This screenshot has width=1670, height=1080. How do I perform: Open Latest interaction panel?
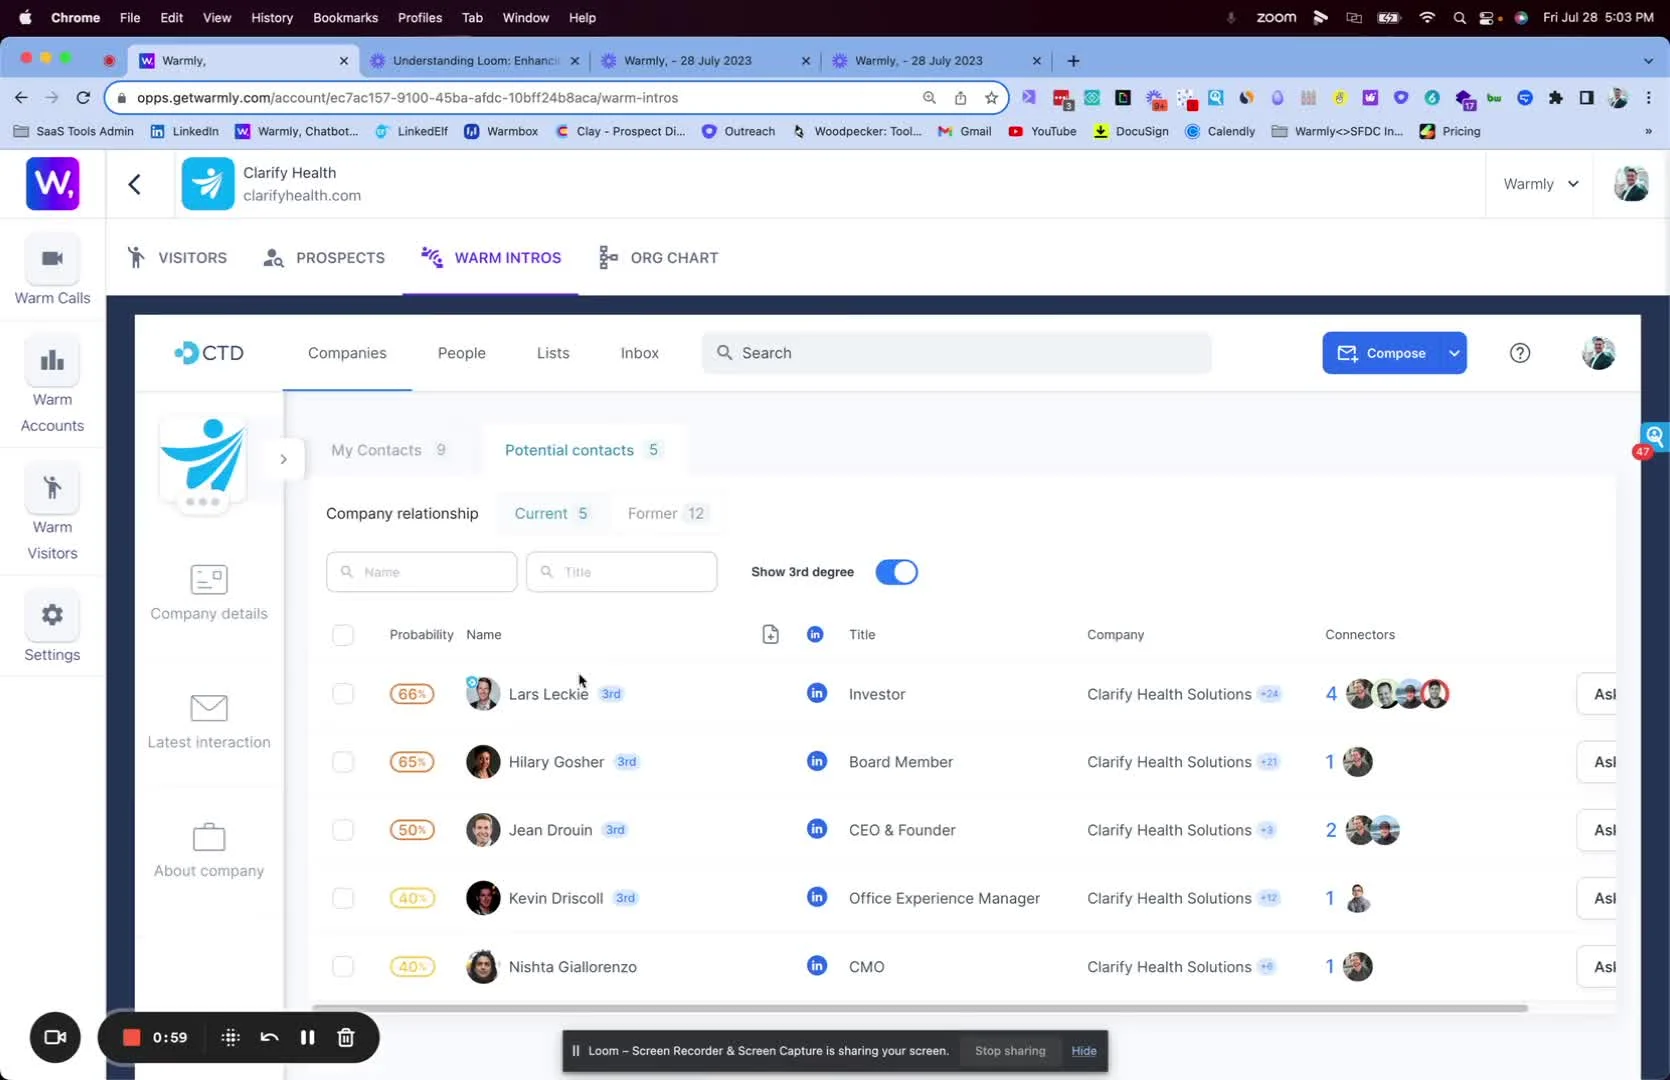[209, 721]
